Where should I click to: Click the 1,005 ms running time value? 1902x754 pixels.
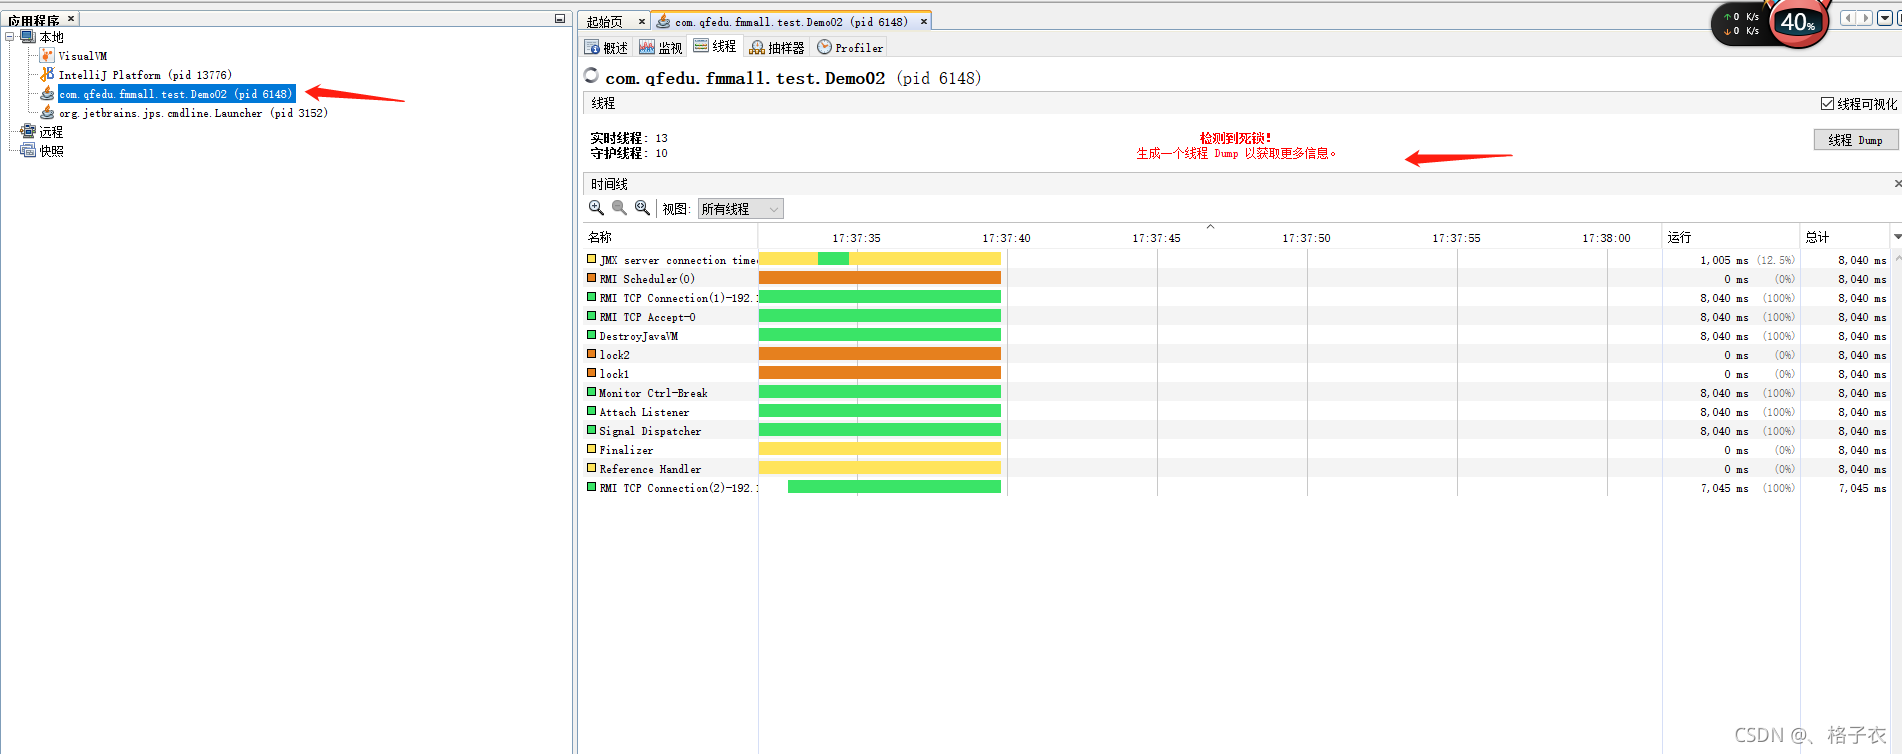pyautogui.click(x=1724, y=260)
